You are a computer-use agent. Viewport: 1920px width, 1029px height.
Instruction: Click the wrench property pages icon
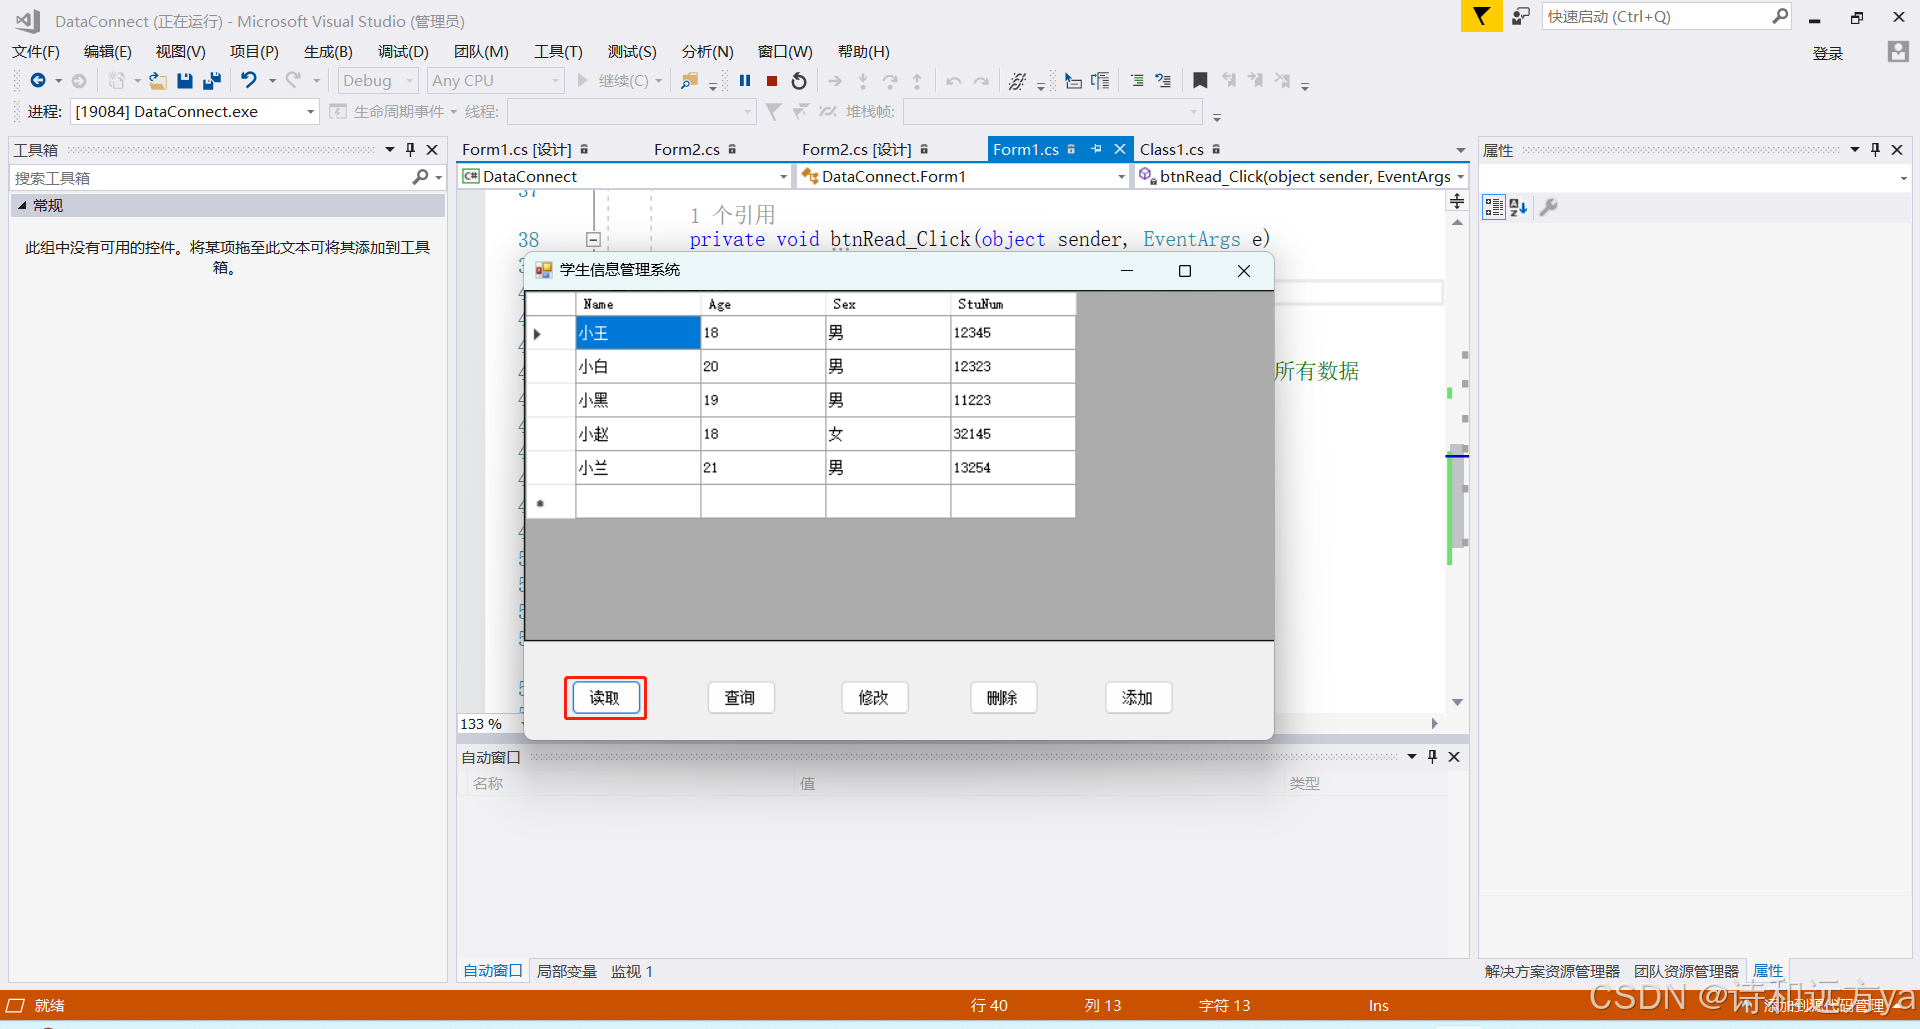click(1549, 207)
